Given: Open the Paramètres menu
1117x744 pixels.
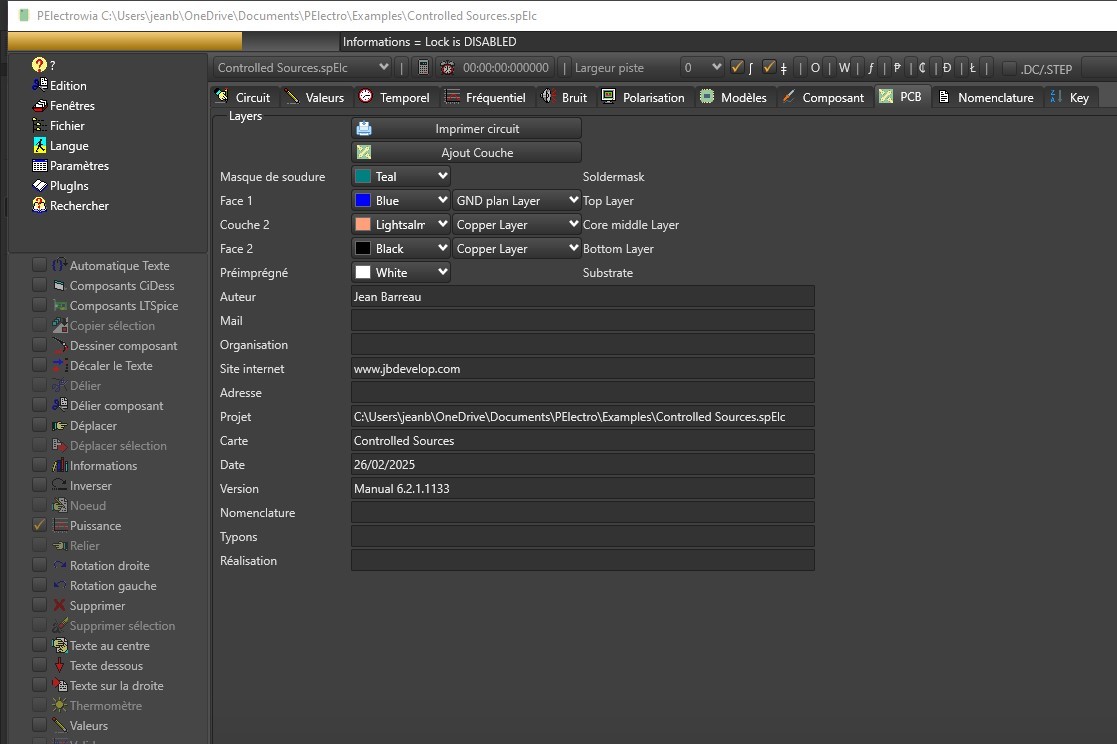Looking at the screenshot, I should click(x=79, y=166).
